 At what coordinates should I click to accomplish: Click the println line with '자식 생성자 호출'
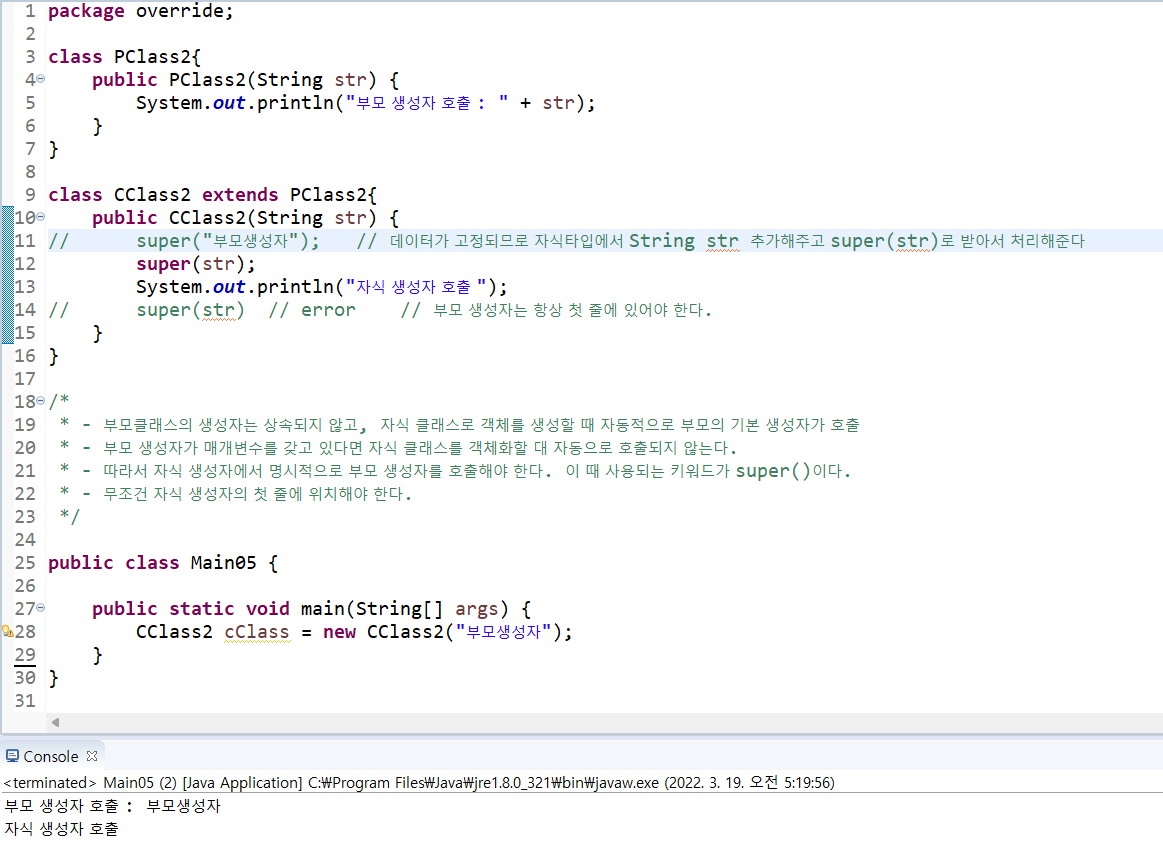coord(322,287)
